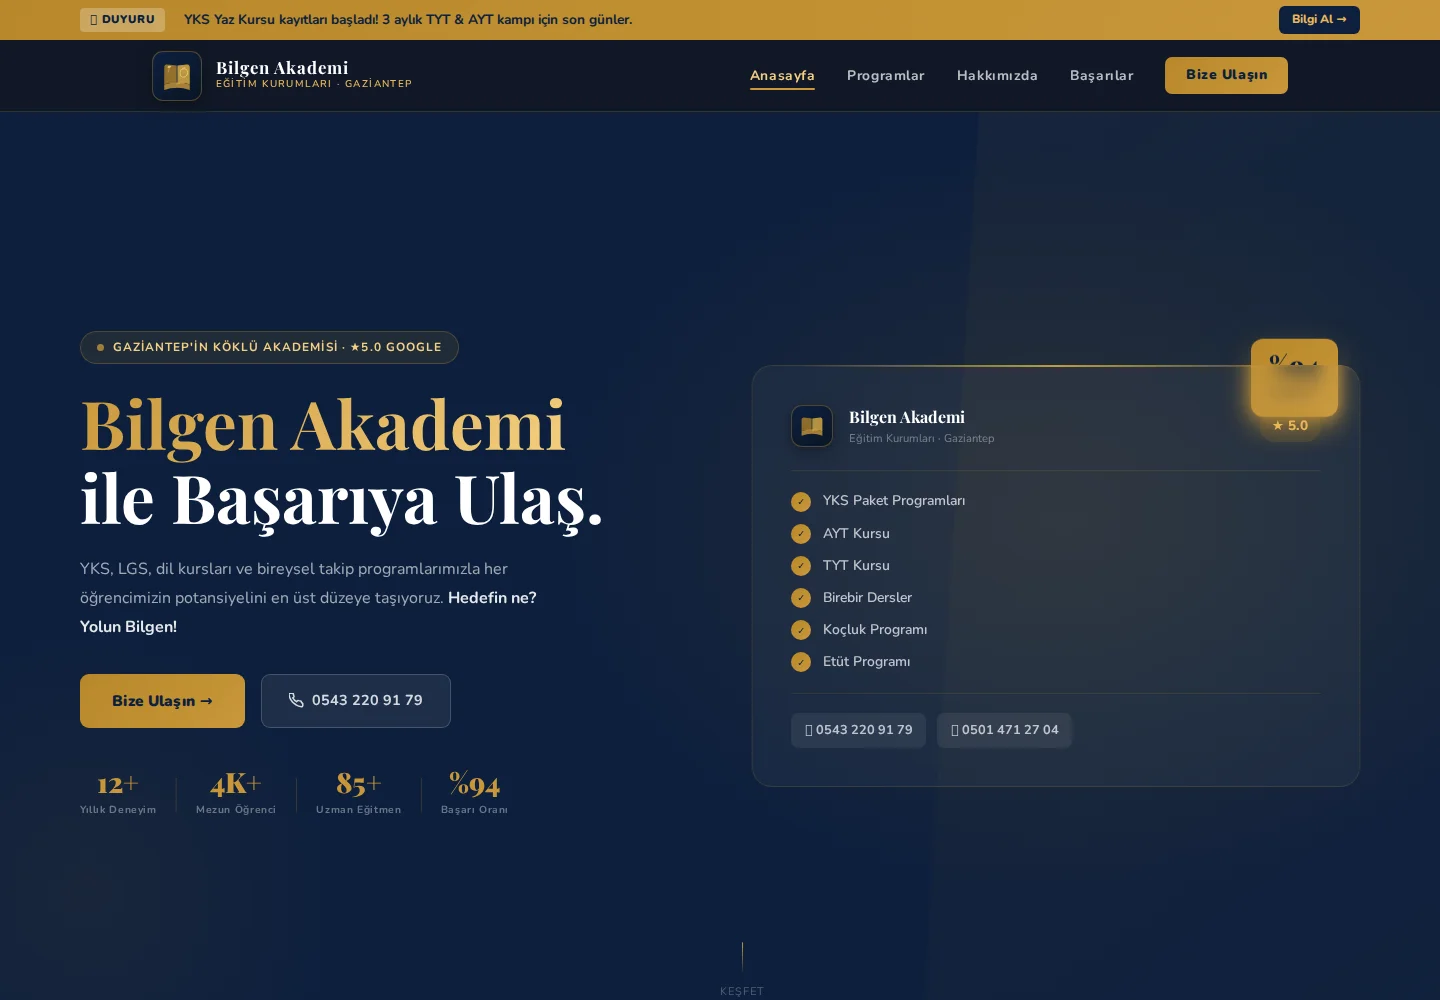The width and height of the screenshot is (1440, 1000).
Task: Click the 0543 220 91 79 chip in card
Action: pos(858,730)
